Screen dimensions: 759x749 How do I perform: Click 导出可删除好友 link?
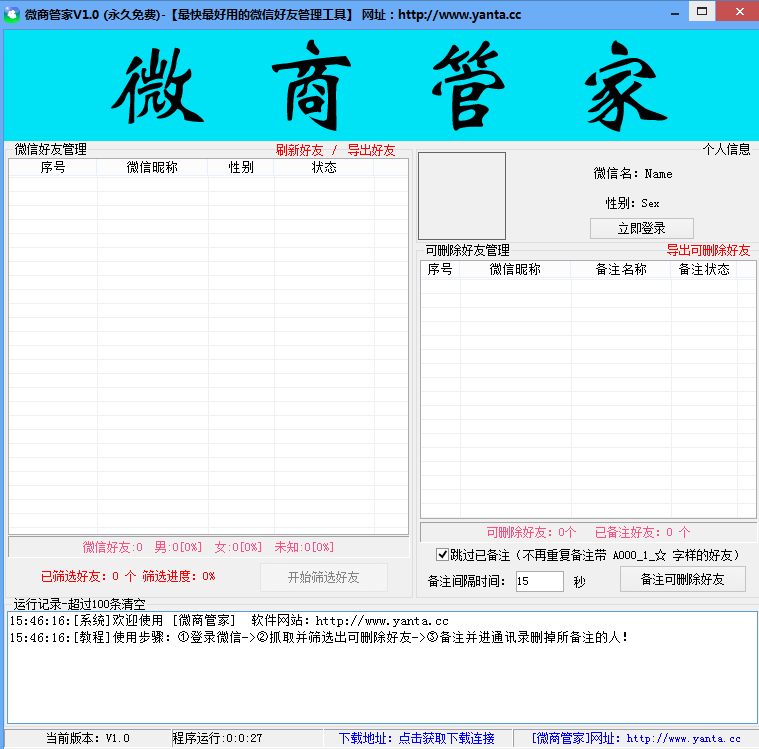tap(708, 250)
